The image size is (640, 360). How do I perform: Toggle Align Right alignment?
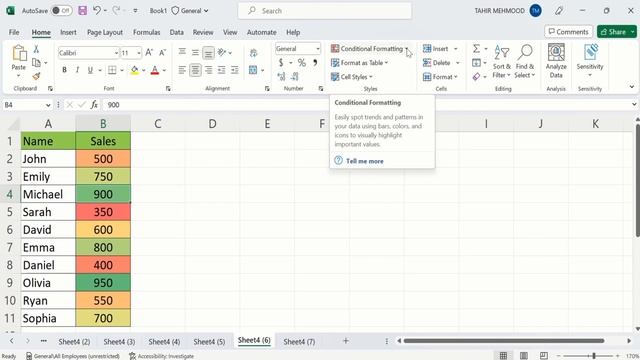[x=209, y=70]
